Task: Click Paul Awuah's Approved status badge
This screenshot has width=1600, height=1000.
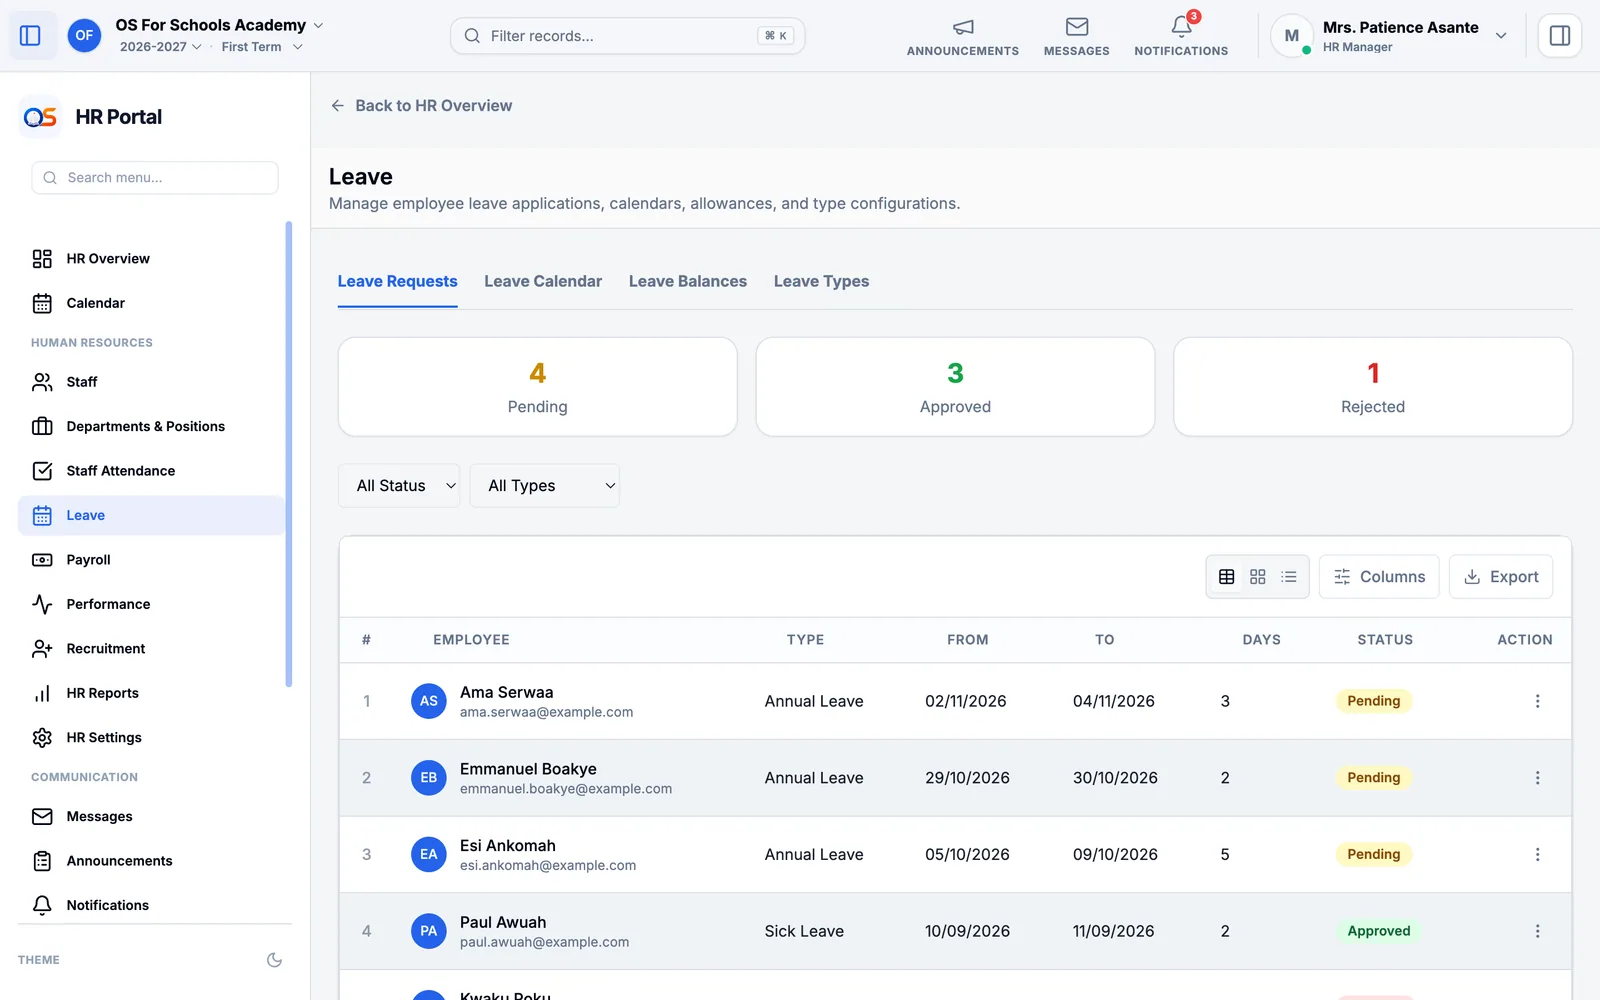Action: (1378, 931)
